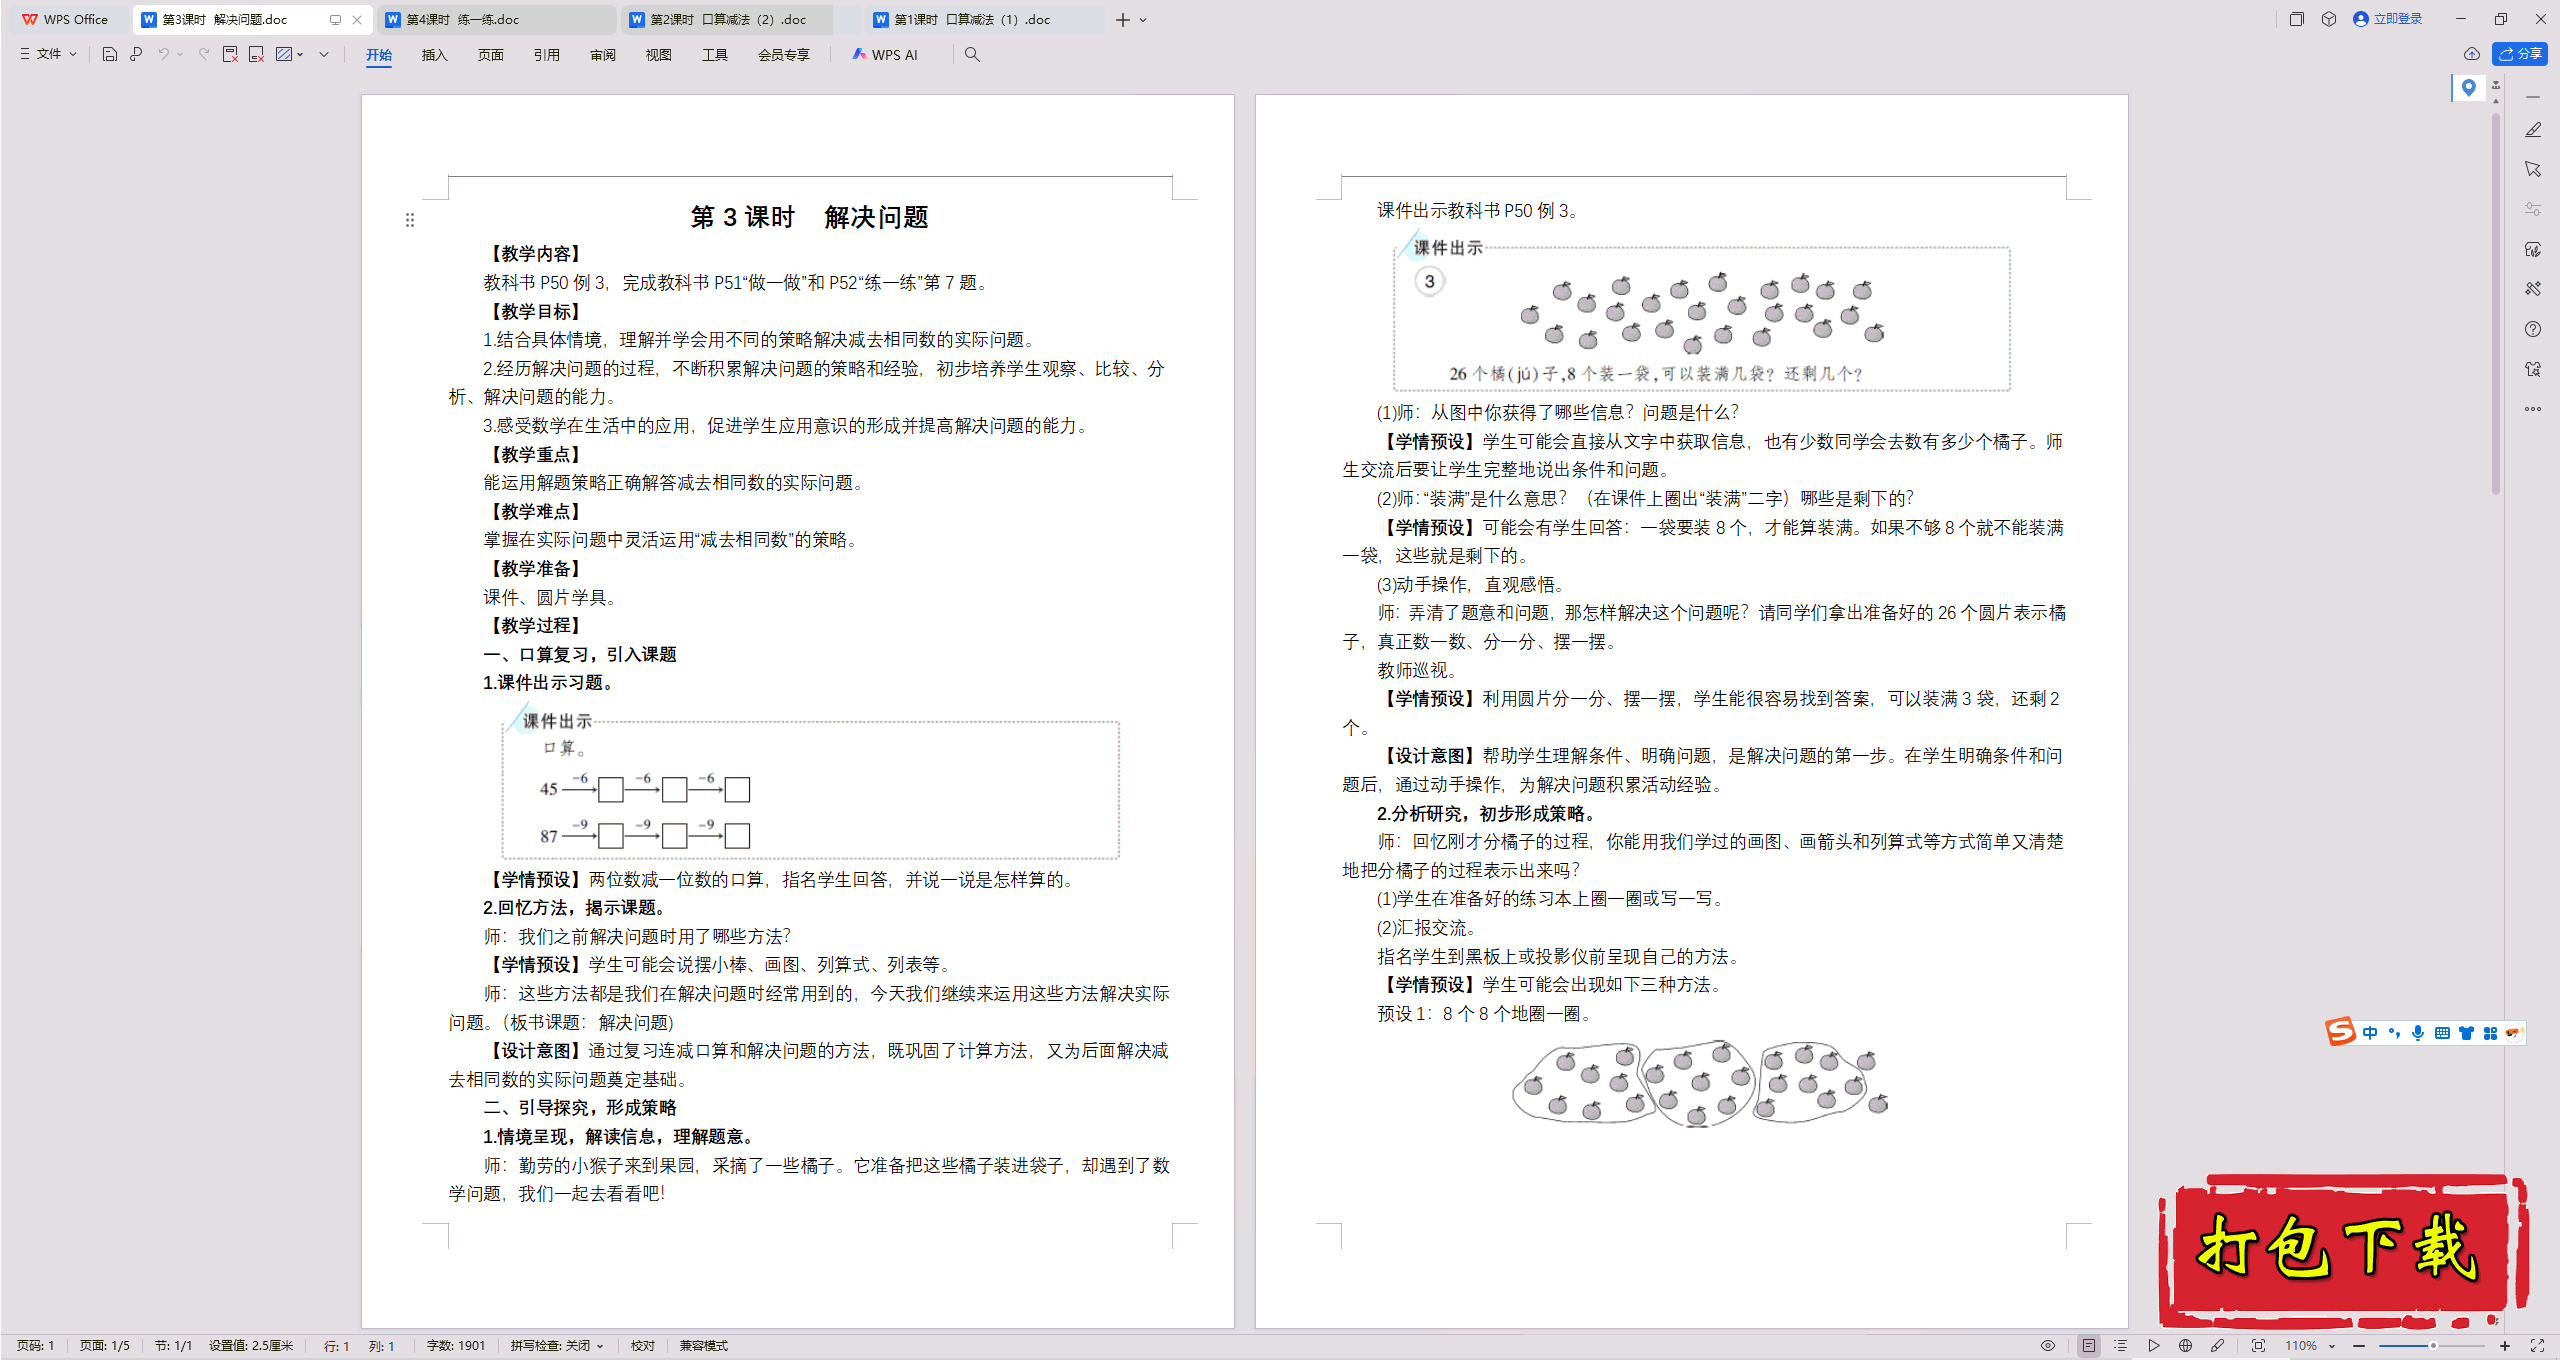Toggle eye protection mode icon
The image size is (2560, 1360).
coord(2048,1346)
